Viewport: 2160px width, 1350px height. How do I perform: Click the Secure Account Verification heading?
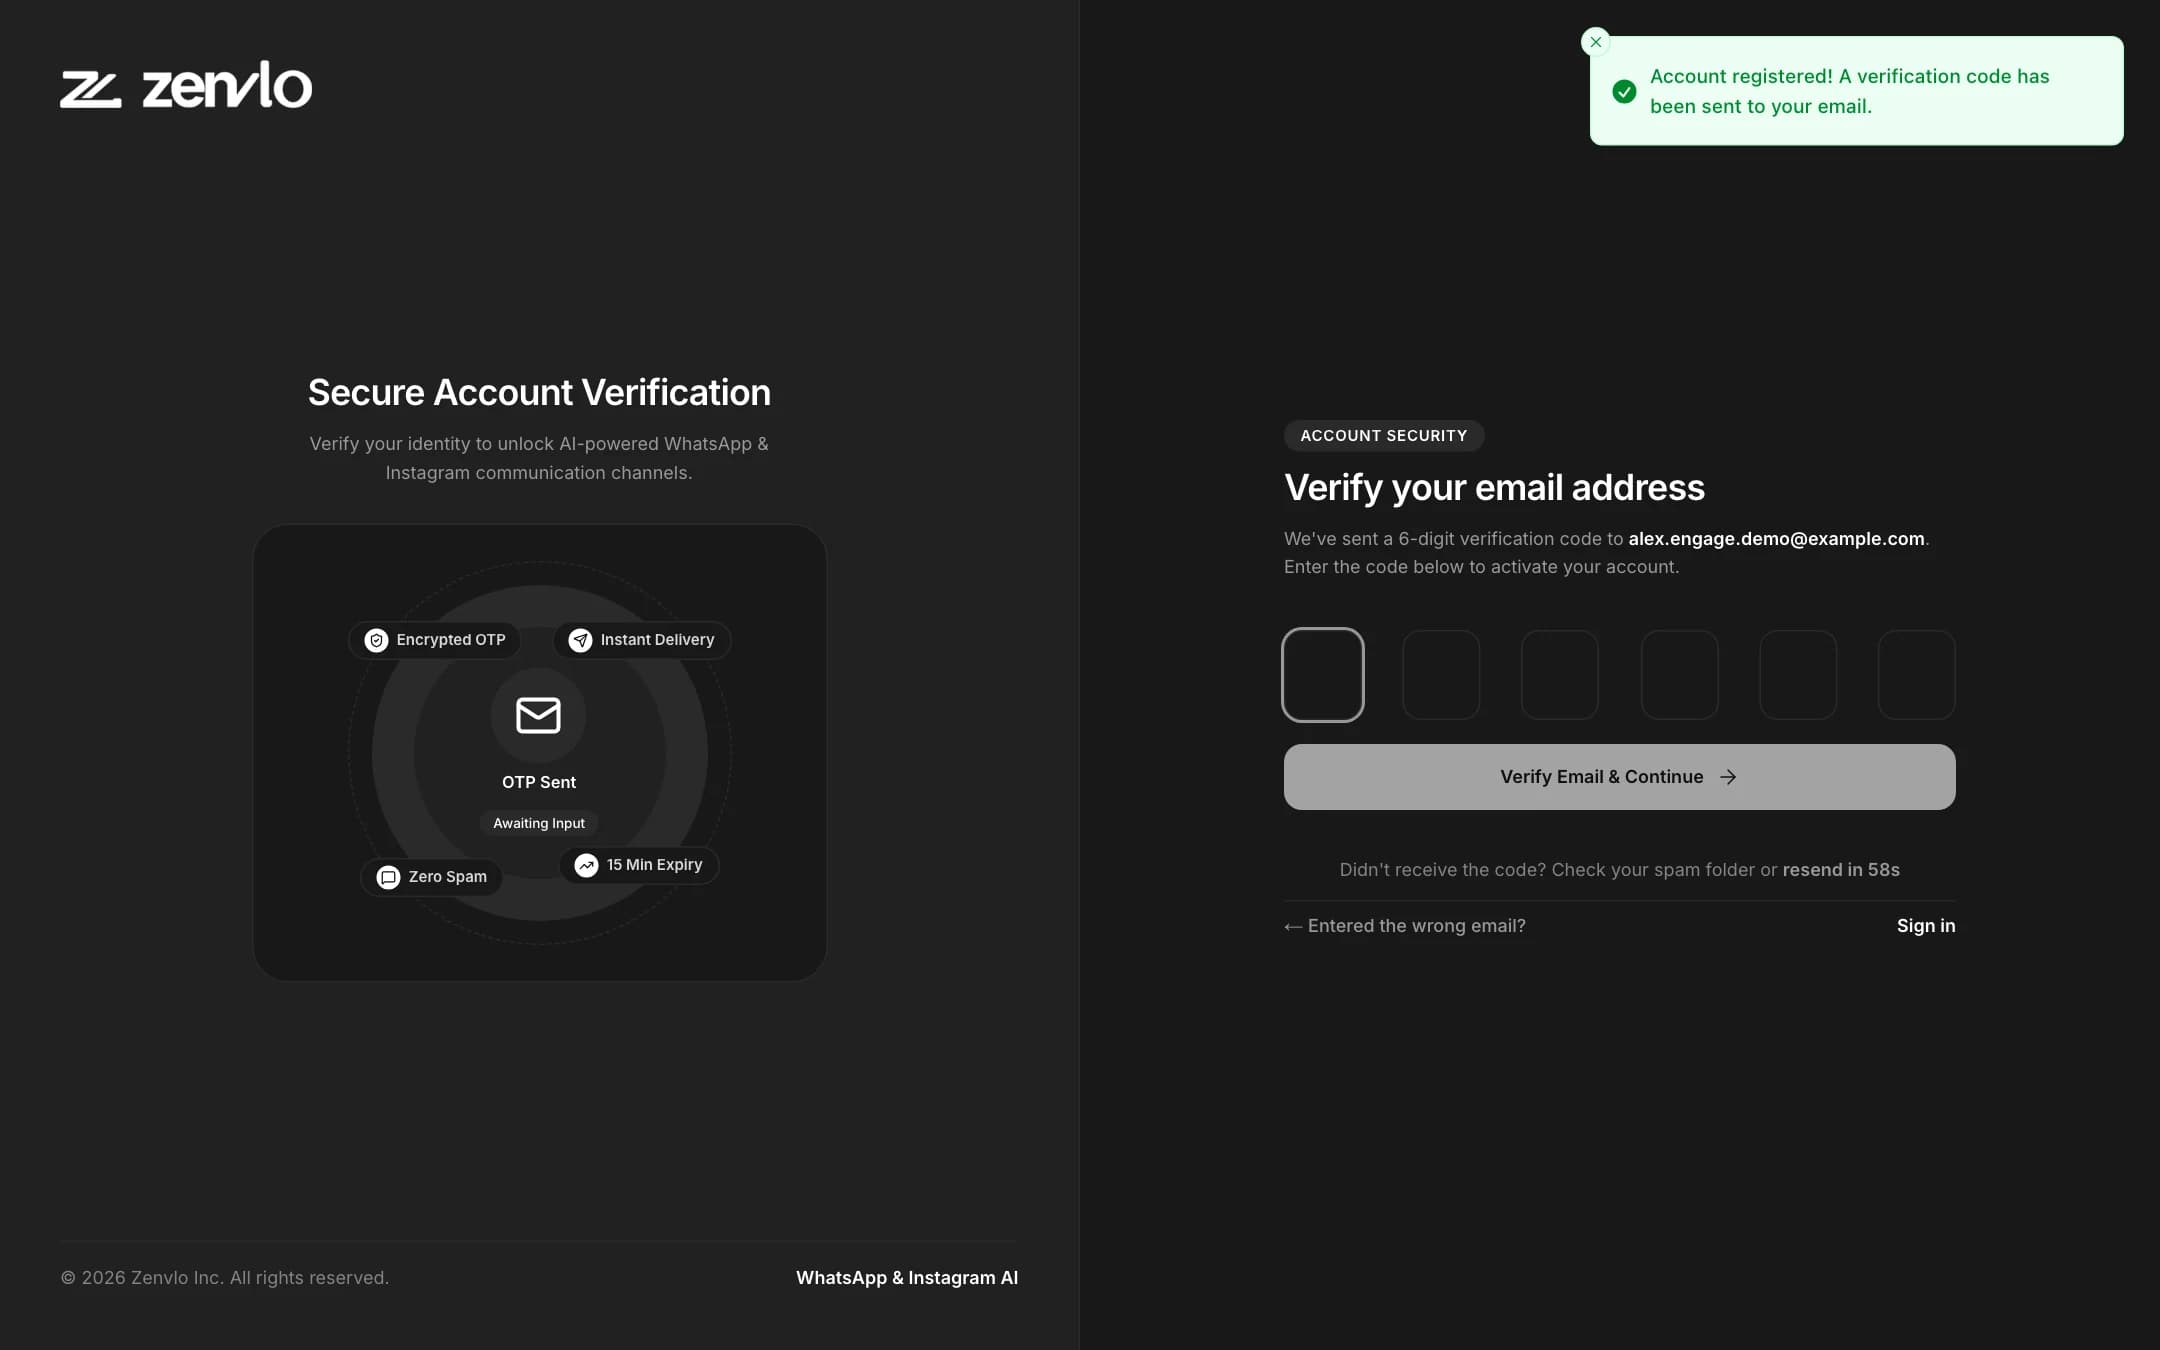(539, 393)
